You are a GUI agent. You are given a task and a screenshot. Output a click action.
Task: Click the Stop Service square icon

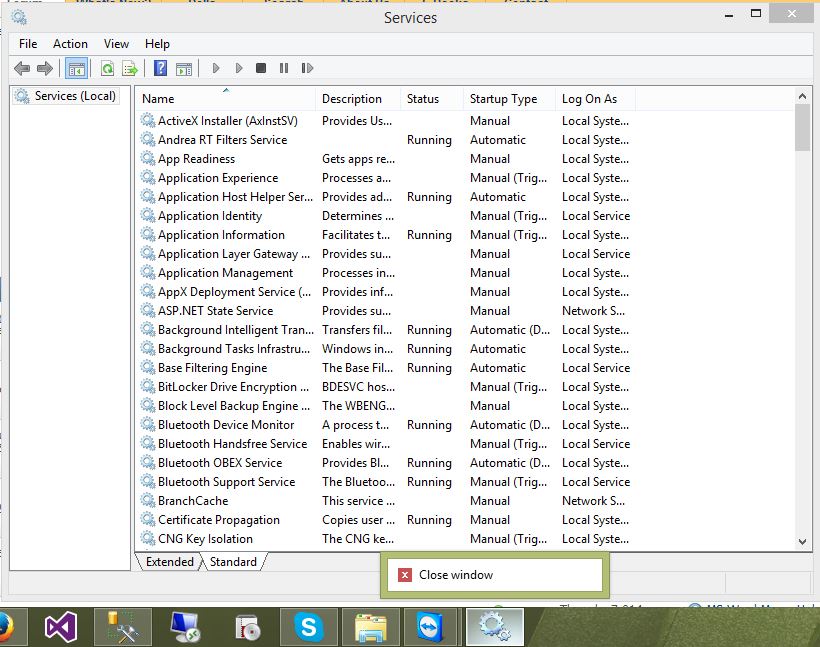[261, 68]
